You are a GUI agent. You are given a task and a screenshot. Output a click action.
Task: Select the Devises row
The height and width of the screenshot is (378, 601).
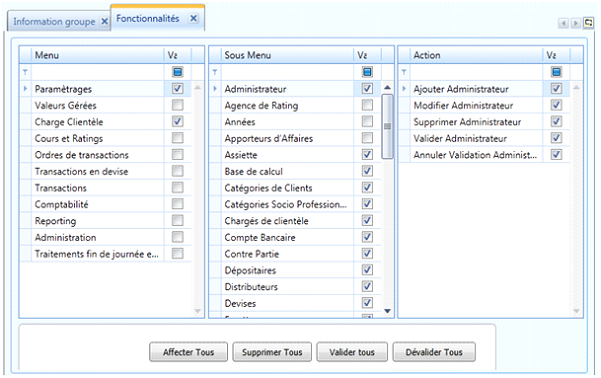point(295,303)
